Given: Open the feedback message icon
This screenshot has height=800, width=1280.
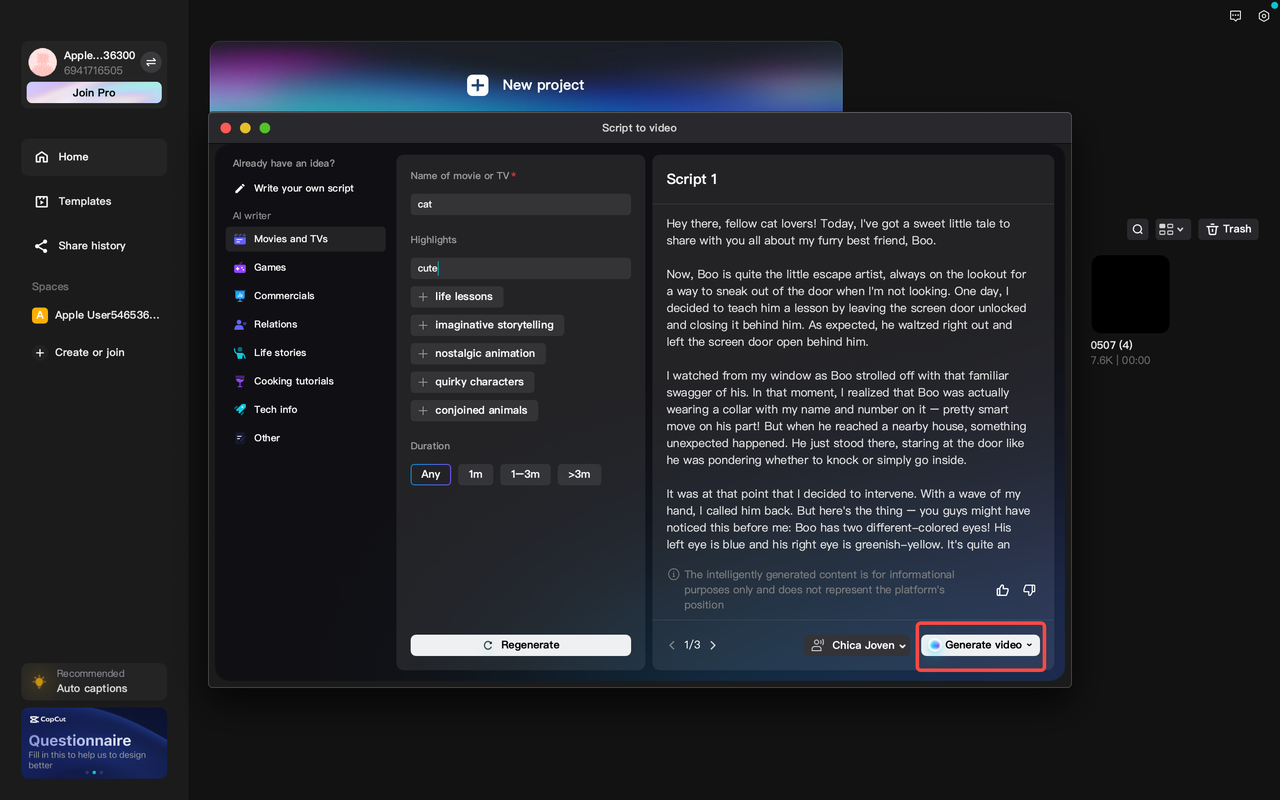Looking at the screenshot, I should coord(1236,16).
